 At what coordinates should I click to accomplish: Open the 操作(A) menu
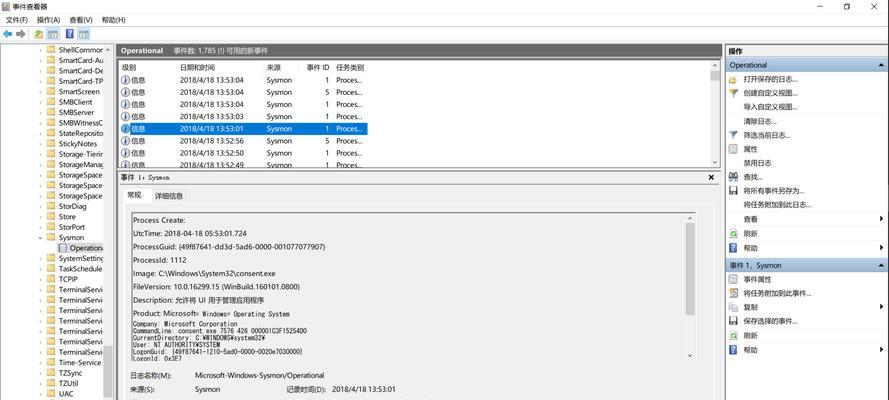pyautogui.click(x=48, y=20)
